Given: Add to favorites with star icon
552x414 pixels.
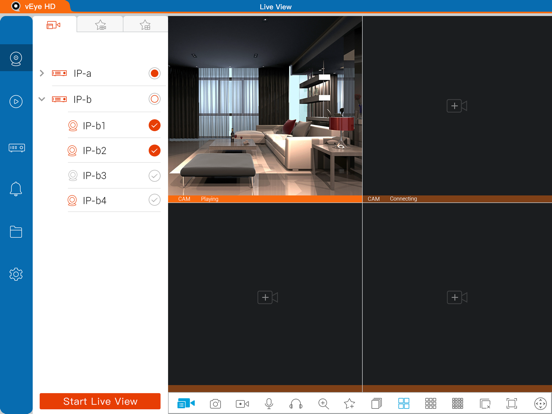Looking at the screenshot, I should coord(349,403).
